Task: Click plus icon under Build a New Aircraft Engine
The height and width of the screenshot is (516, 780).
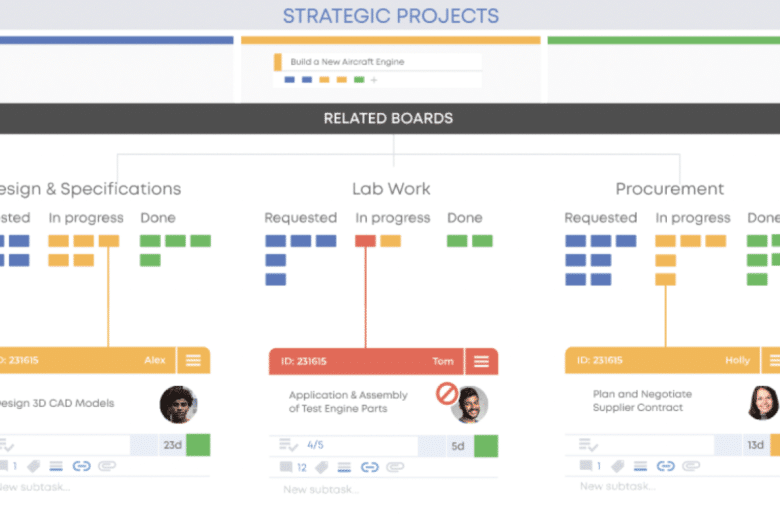Action: tap(374, 79)
